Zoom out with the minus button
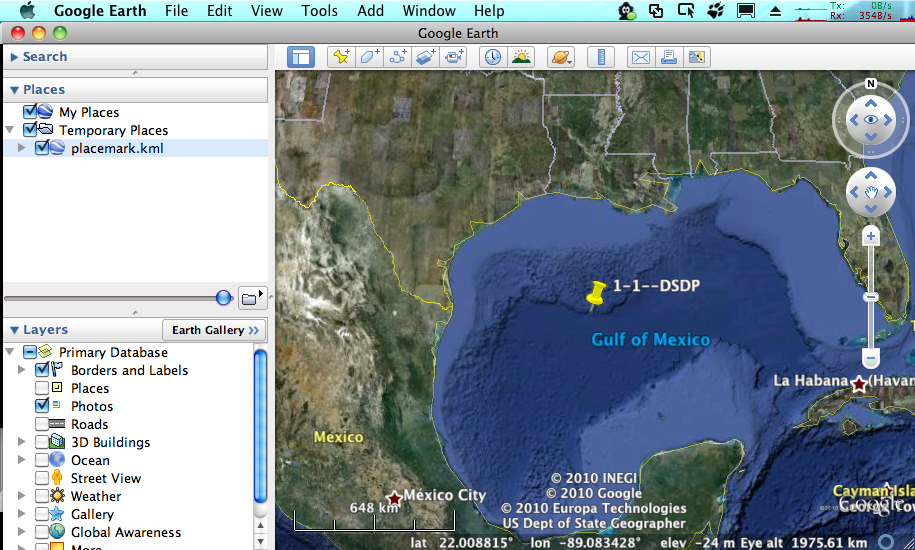The image size is (915, 550). click(871, 358)
